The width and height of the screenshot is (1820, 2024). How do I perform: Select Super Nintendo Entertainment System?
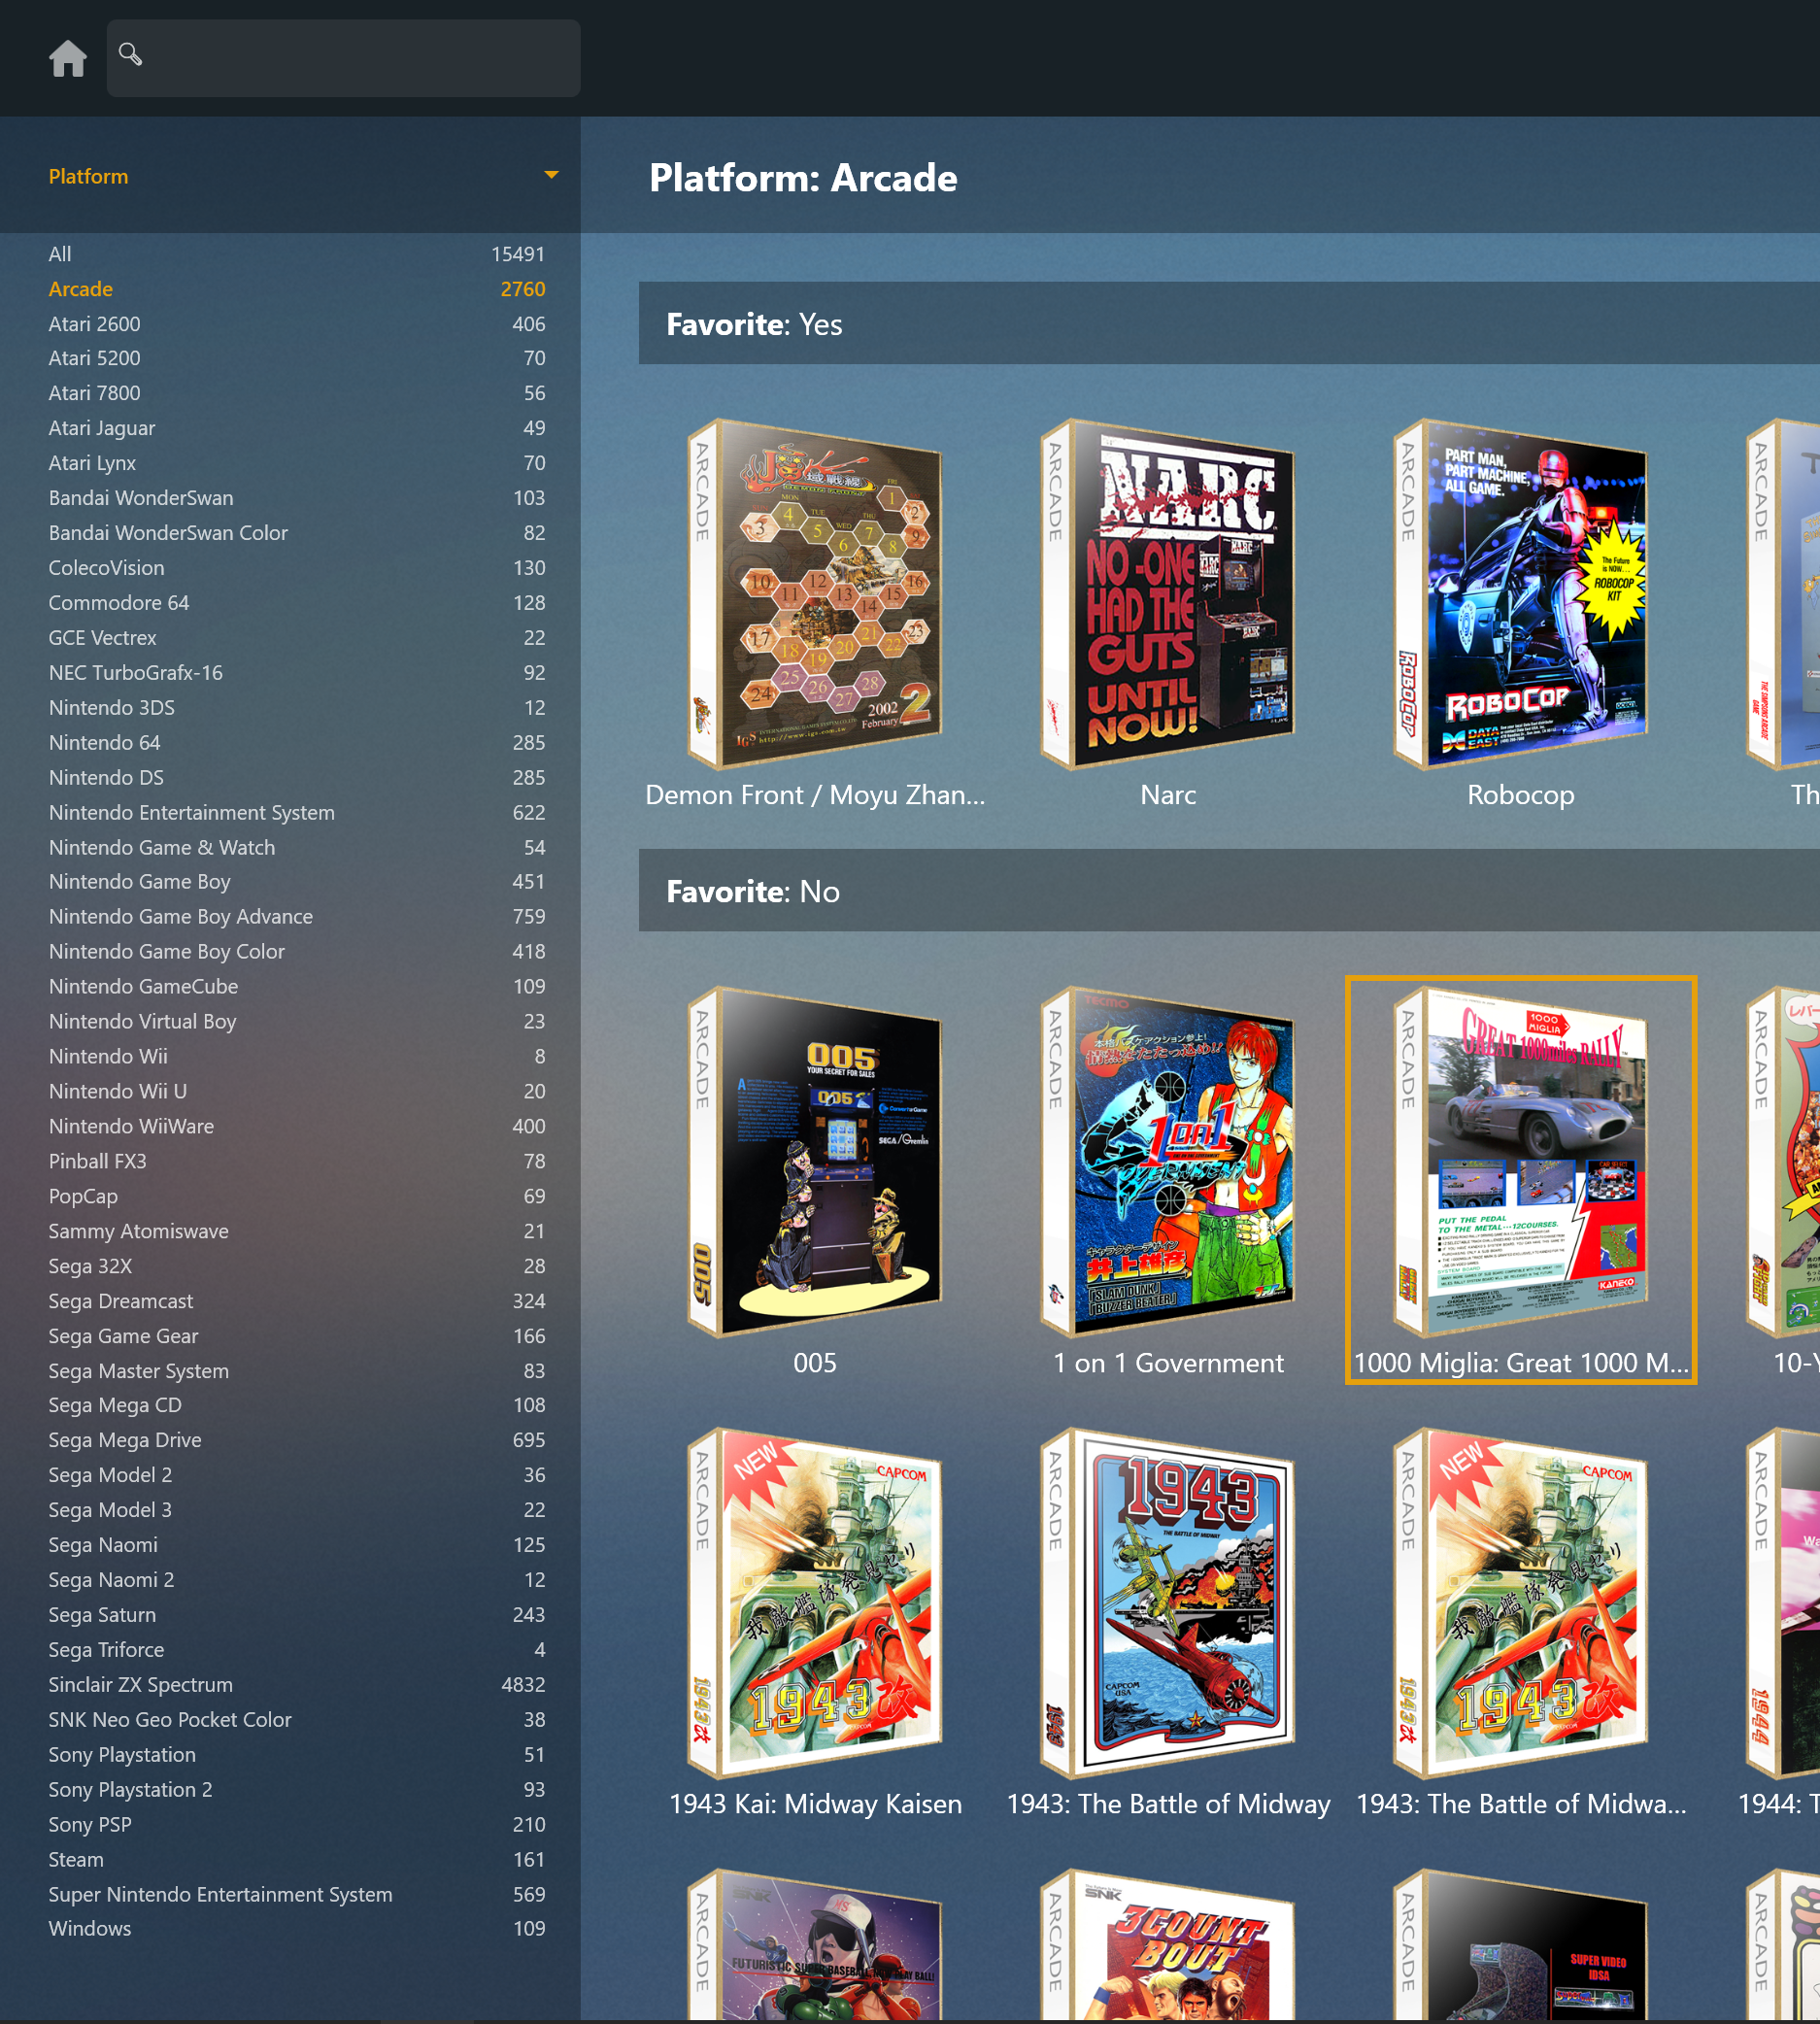[x=297, y=1896]
